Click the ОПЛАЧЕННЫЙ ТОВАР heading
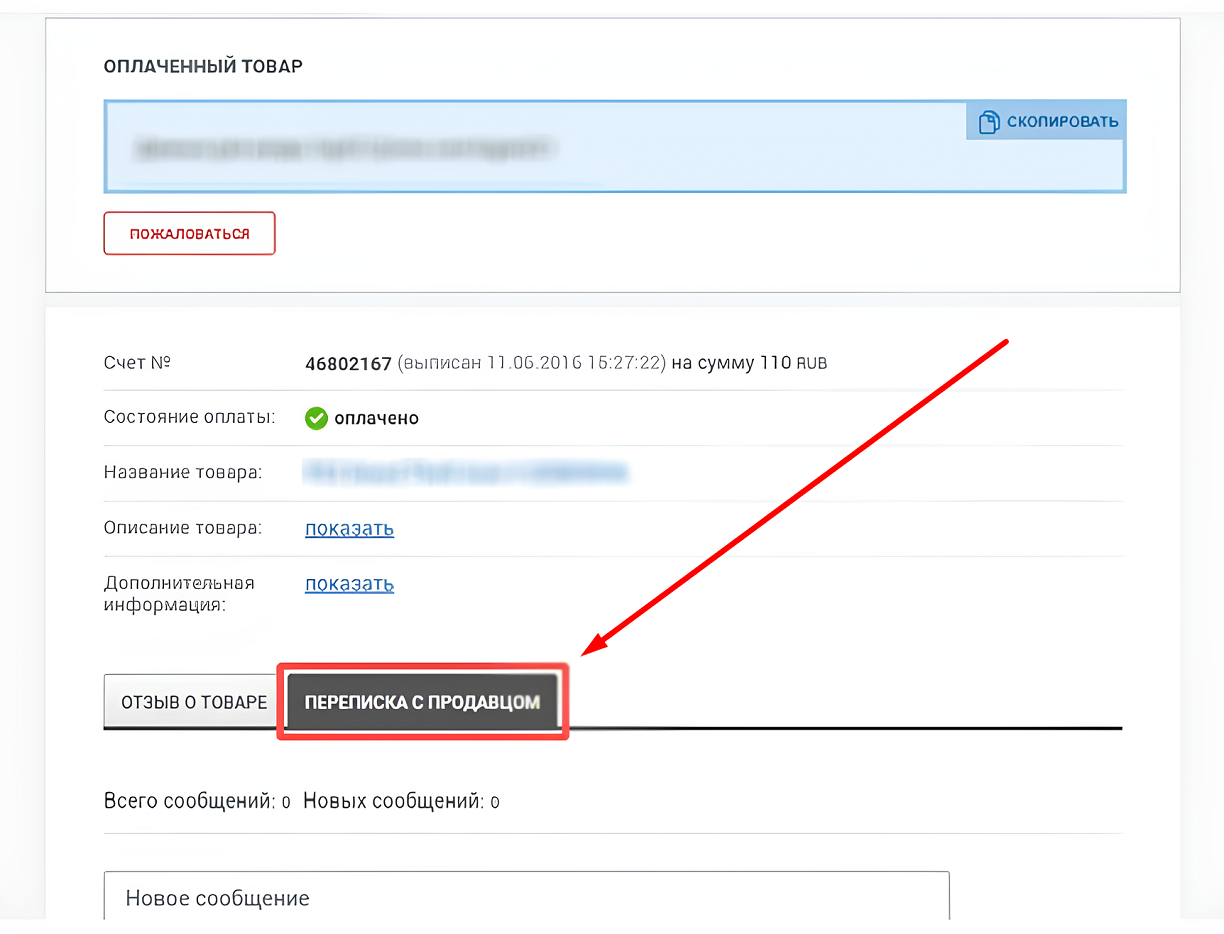The image size is (1224, 934). click(203, 66)
